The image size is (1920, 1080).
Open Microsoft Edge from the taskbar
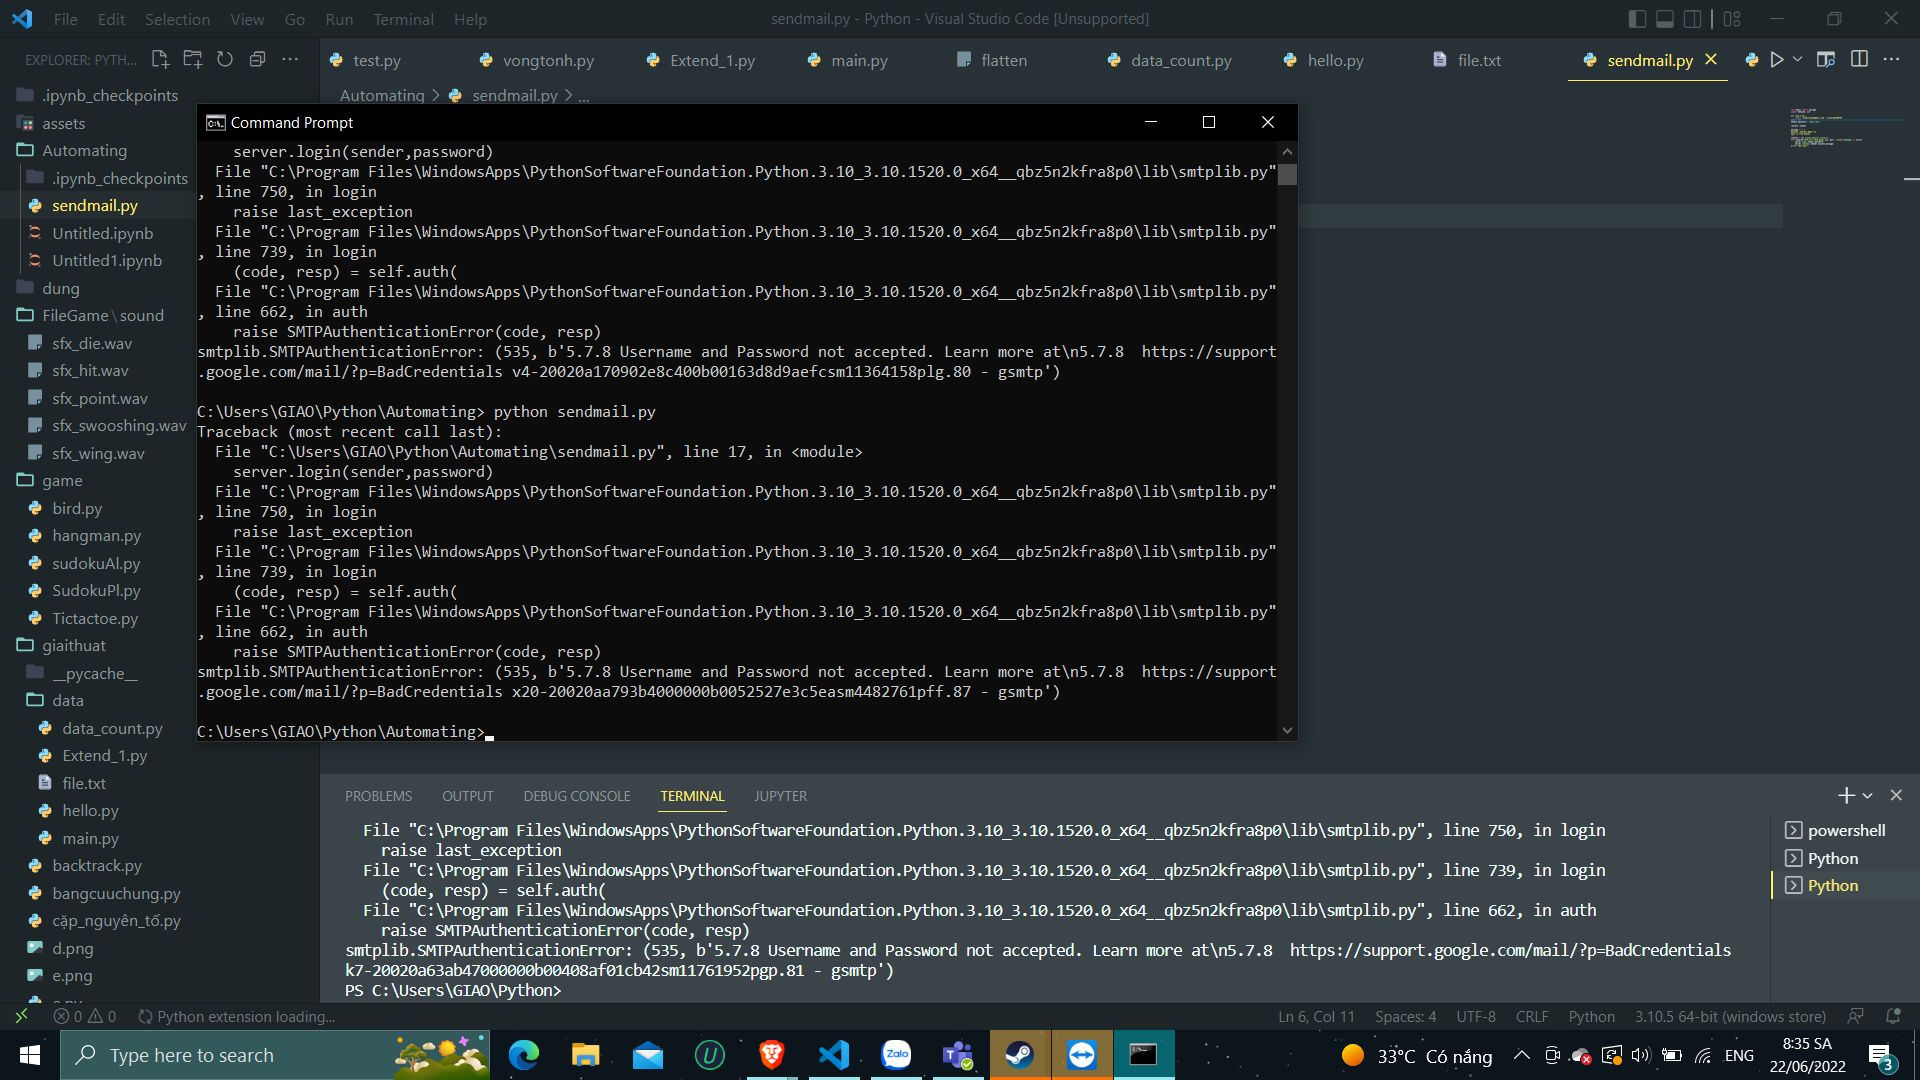tap(523, 1055)
